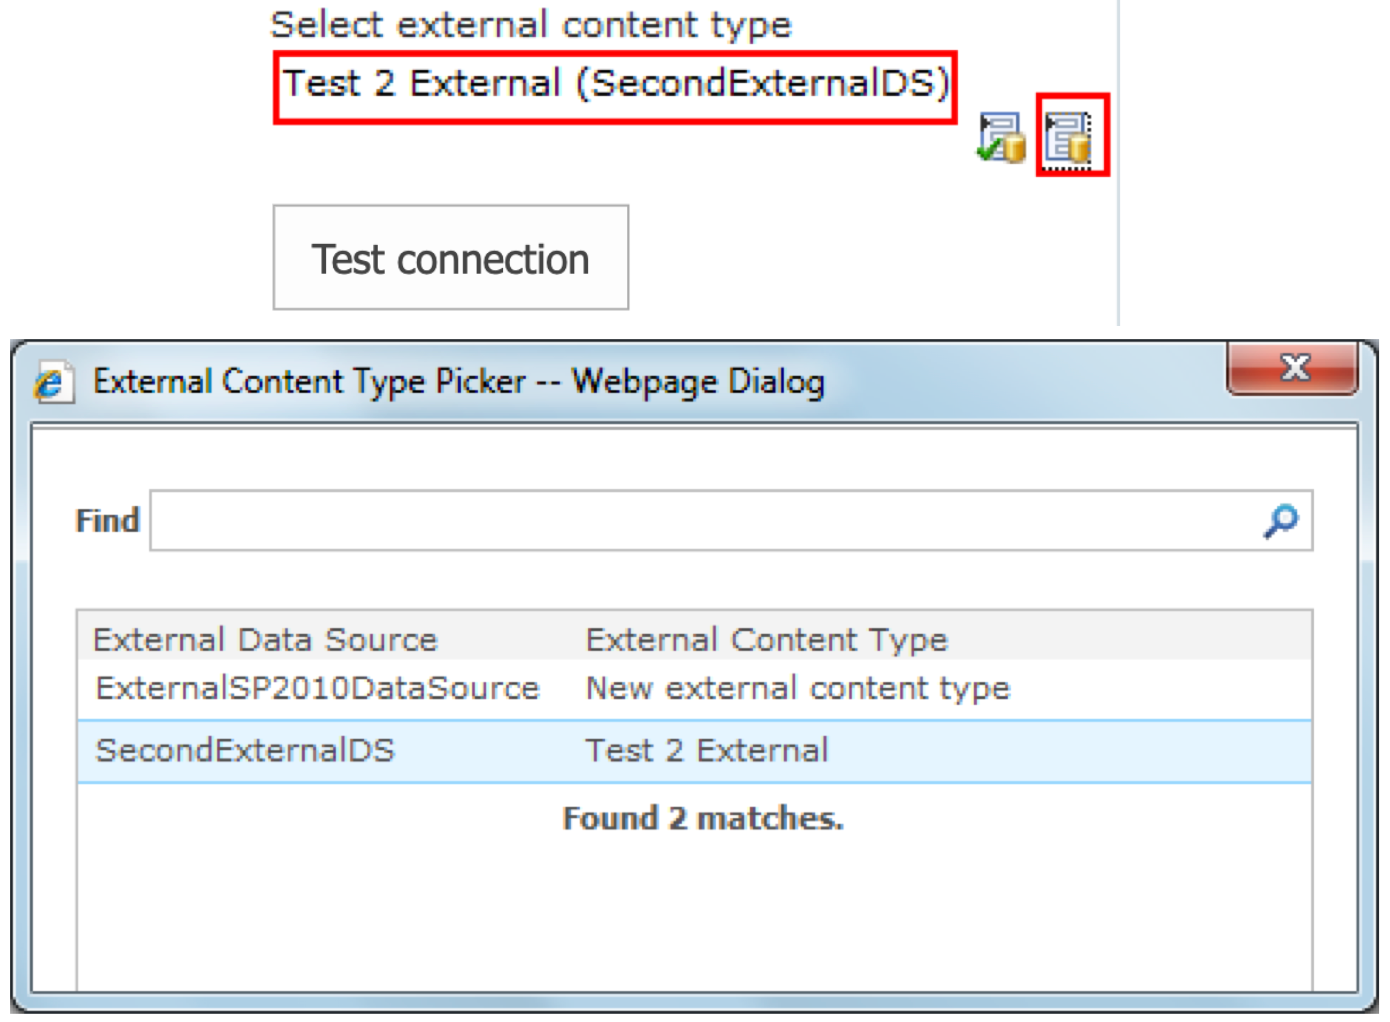Open the external content type picker icon
1390x1022 pixels.
coord(1069,137)
